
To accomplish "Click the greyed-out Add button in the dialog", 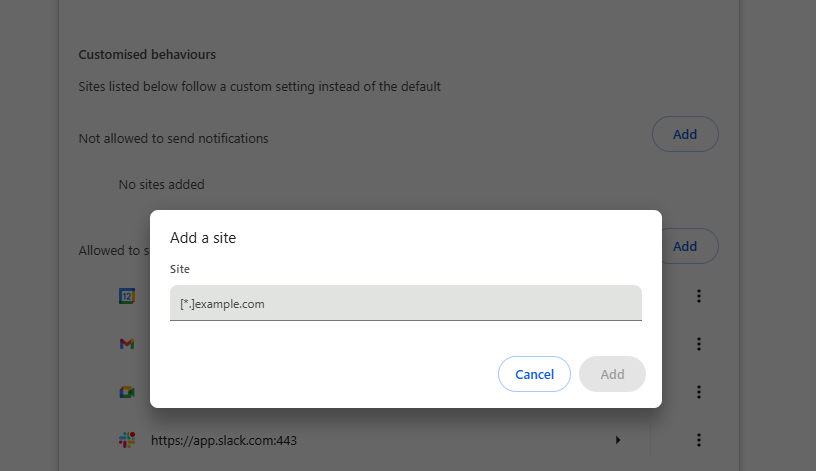I will click(612, 374).
